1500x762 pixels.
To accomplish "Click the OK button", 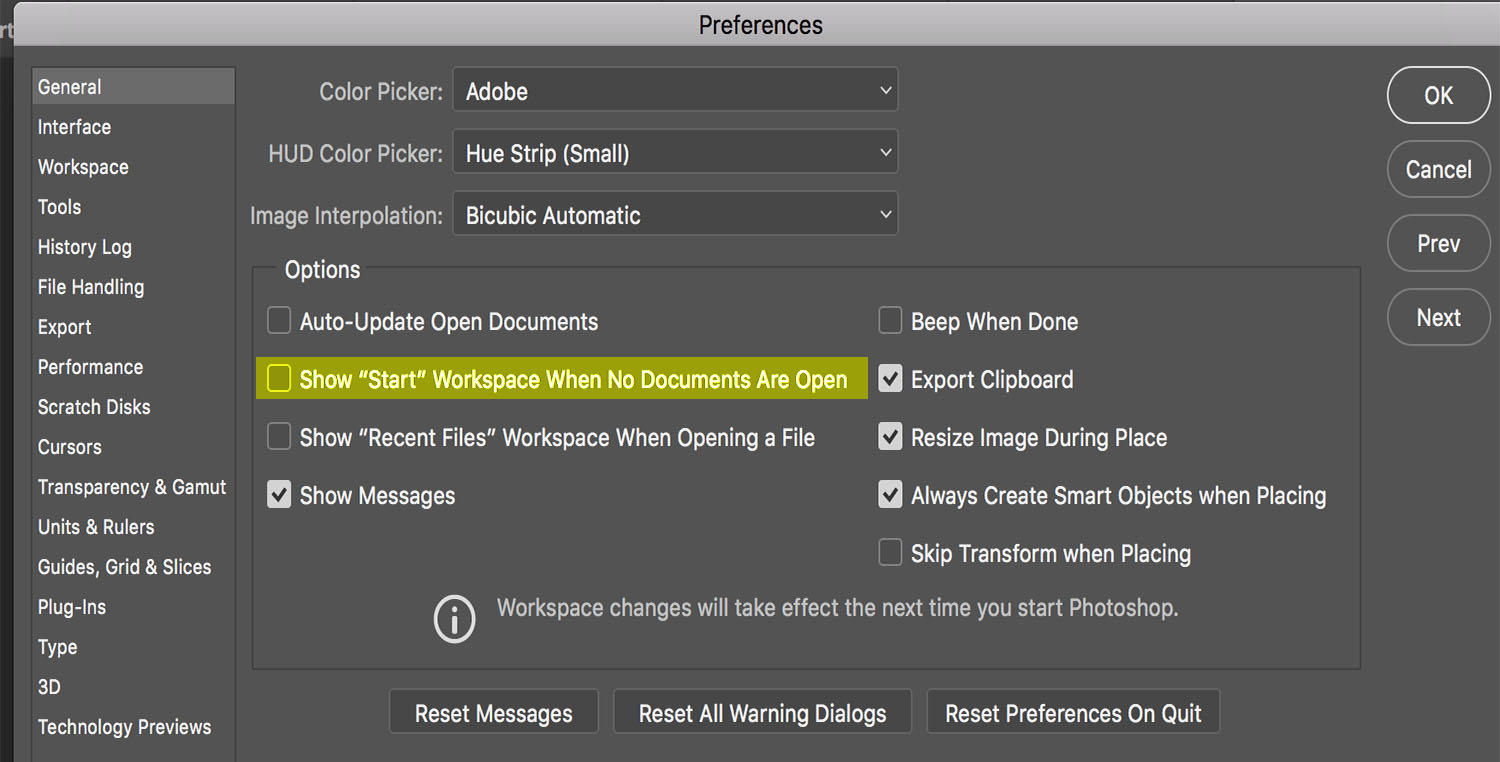I will click(x=1439, y=95).
